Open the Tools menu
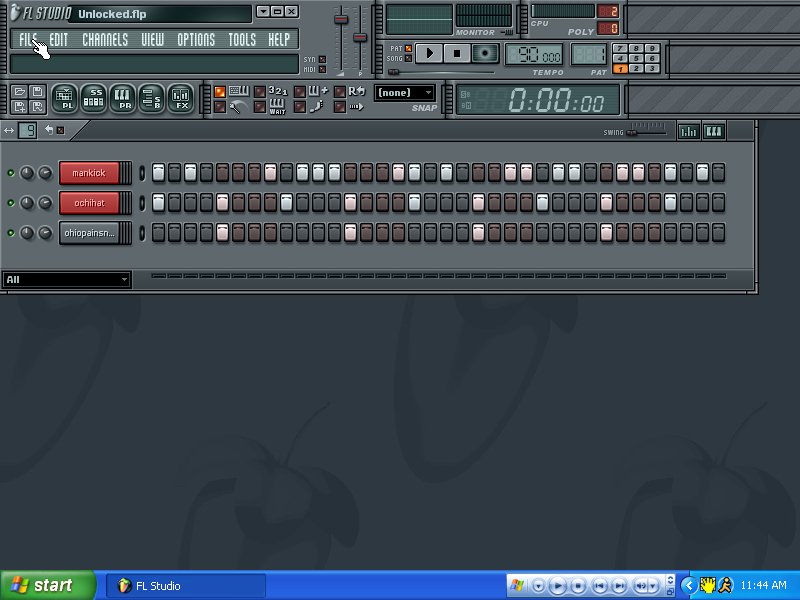The image size is (800, 600). [242, 39]
